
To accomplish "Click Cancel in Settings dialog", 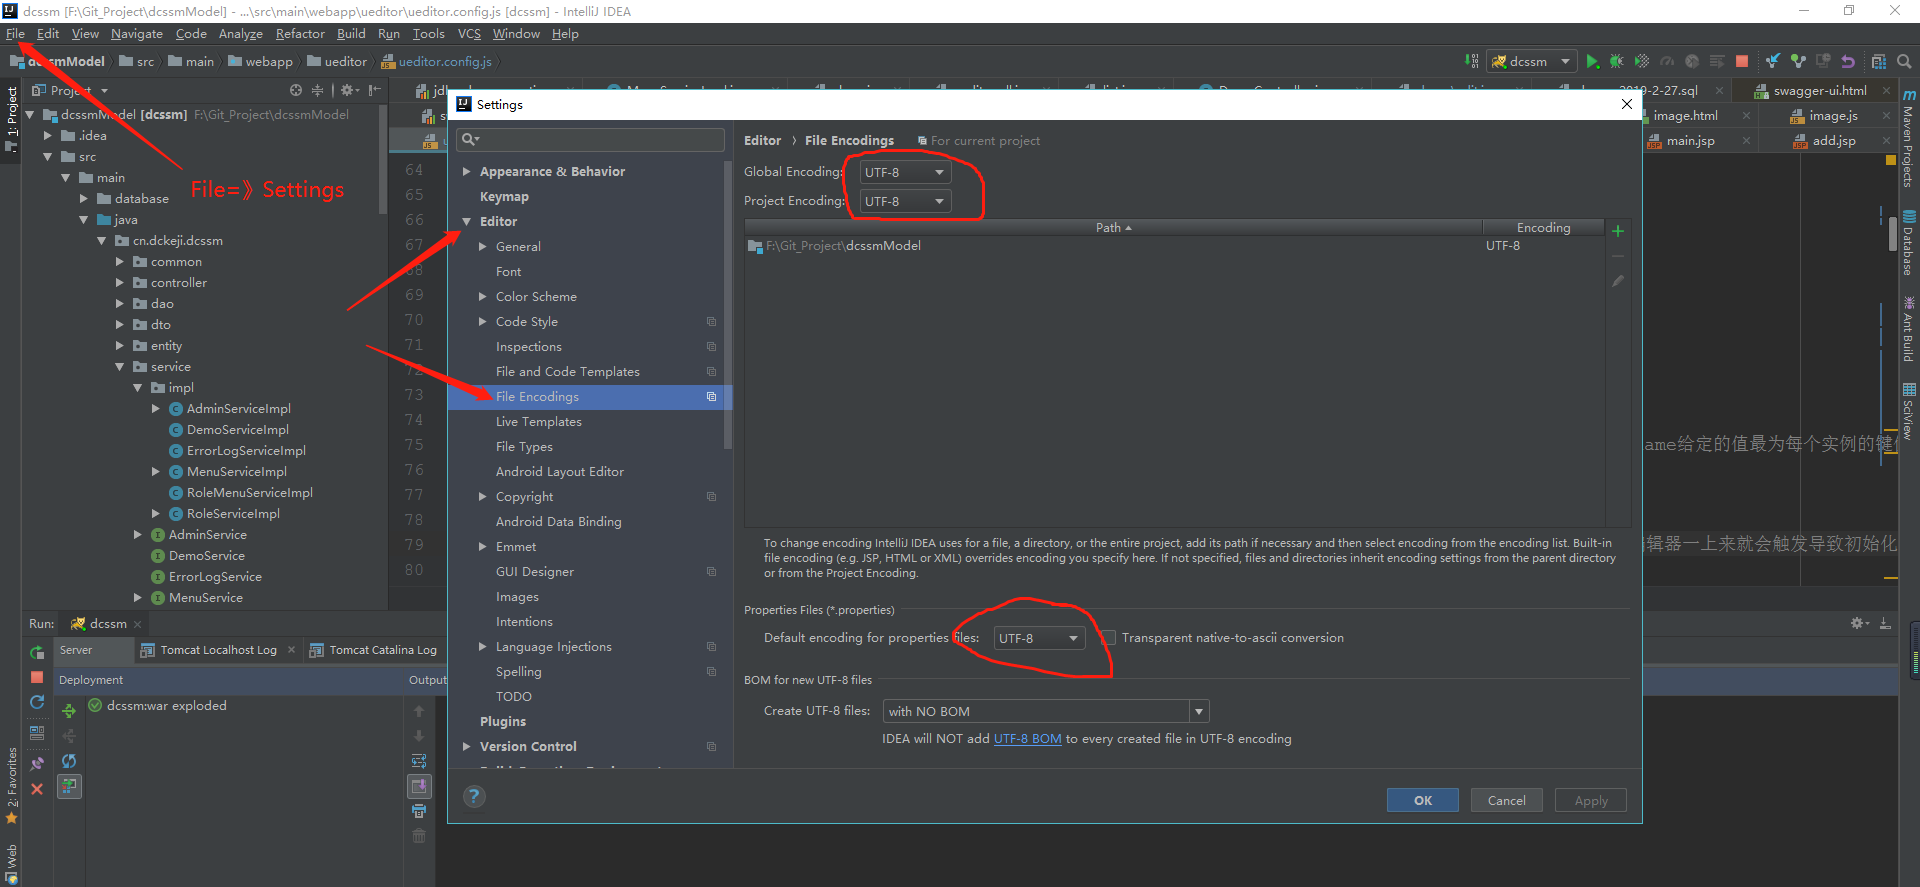I will click(x=1506, y=800).
